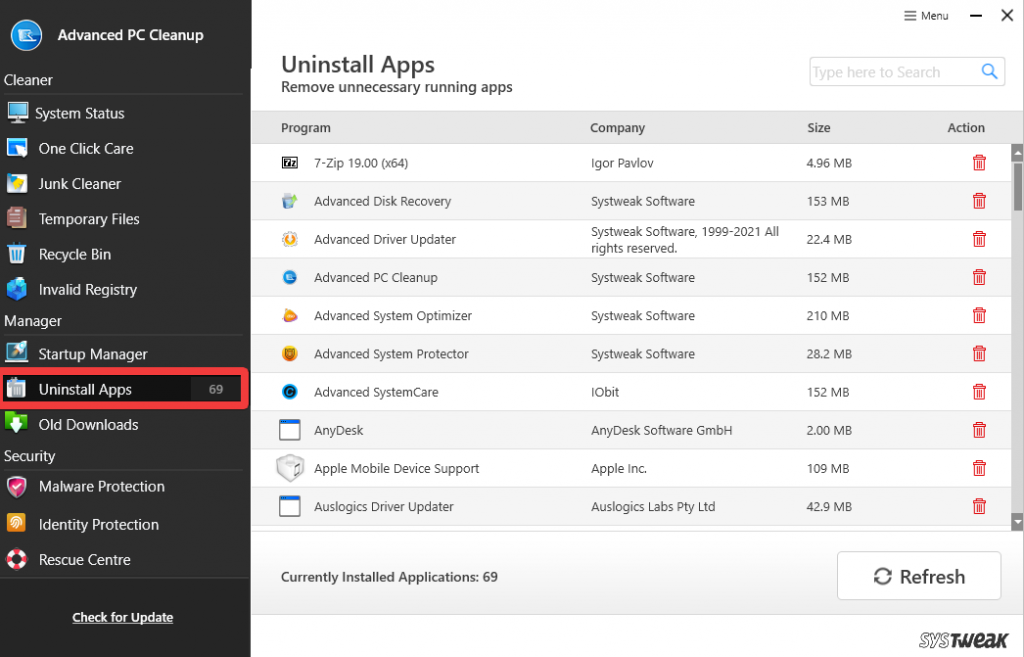Screen dimensions: 1024x657
Task: Click the 210 MB size value
Action: tap(827, 315)
